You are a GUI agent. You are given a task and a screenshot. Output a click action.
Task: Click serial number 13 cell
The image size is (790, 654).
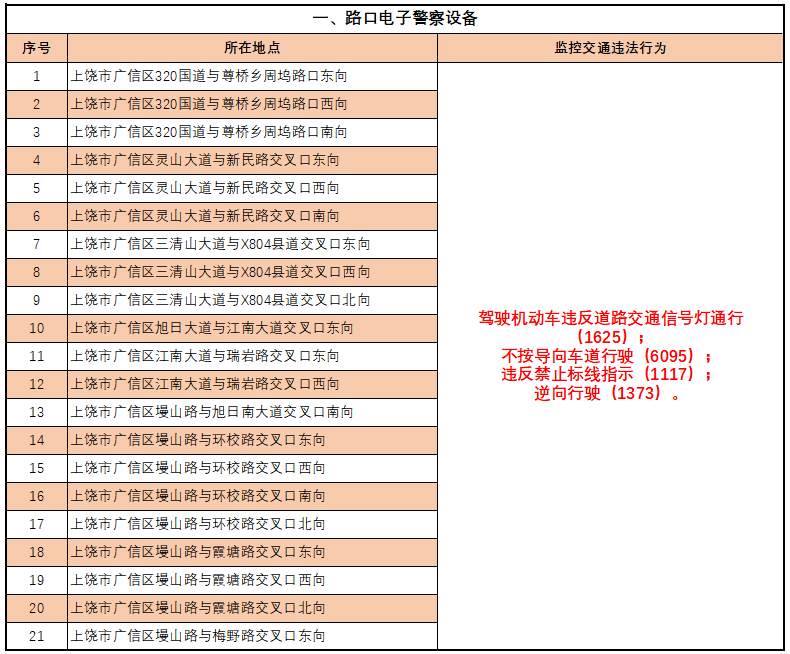click(36, 412)
